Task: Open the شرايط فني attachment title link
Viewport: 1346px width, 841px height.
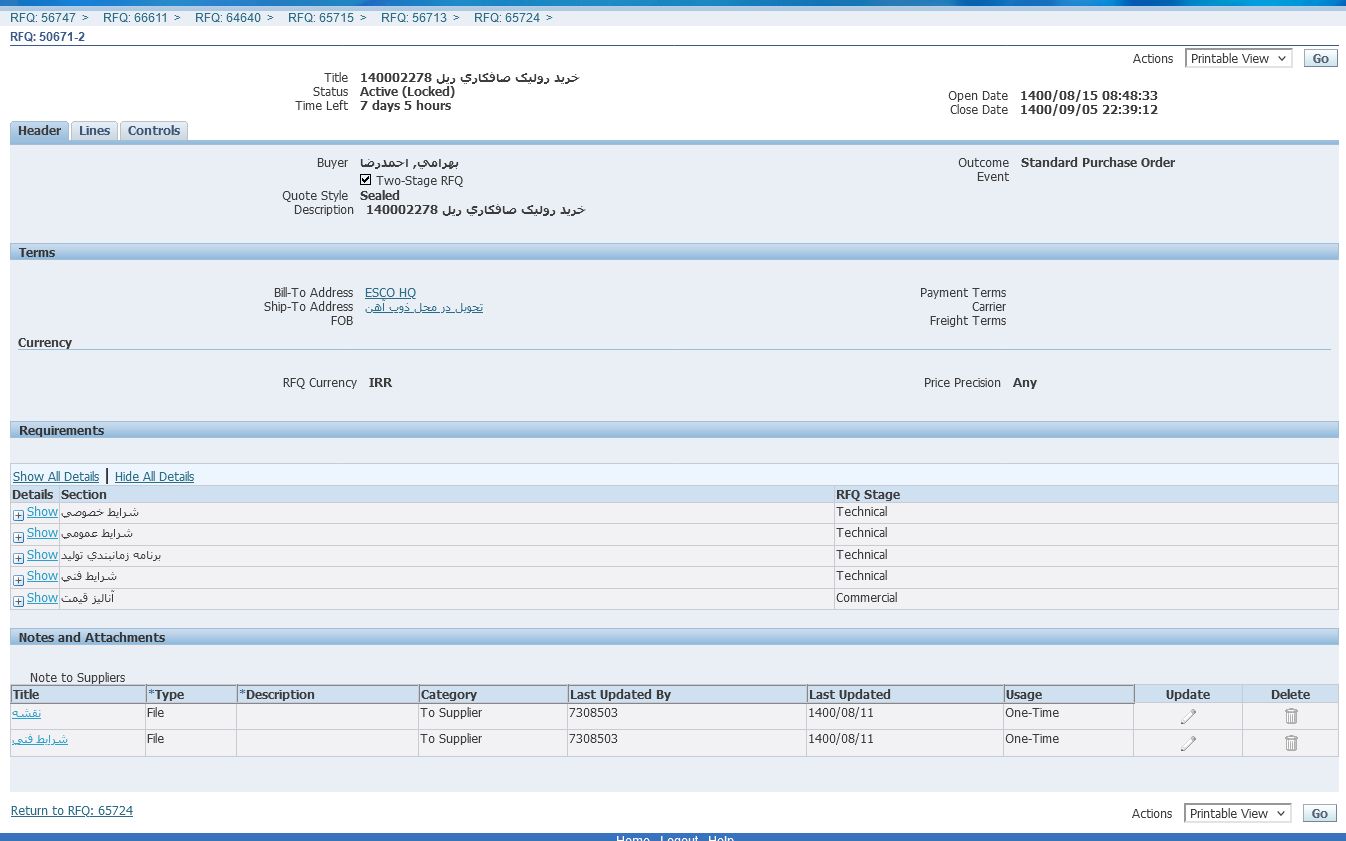Action: pyautogui.click(x=40, y=739)
